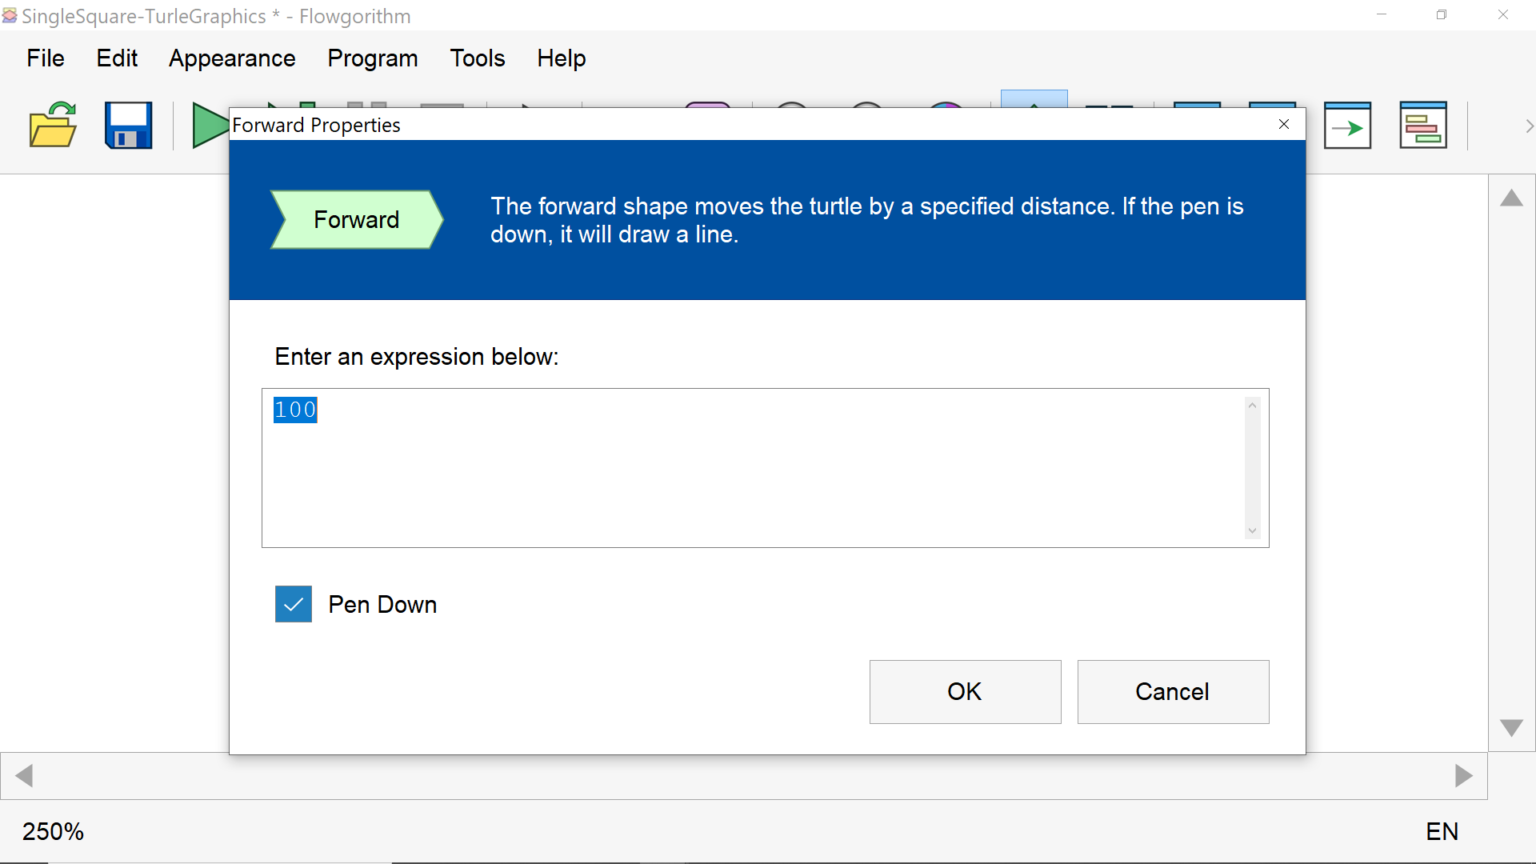This screenshot has width=1536, height=864.
Task: Open the File menu
Action: coord(44,58)
